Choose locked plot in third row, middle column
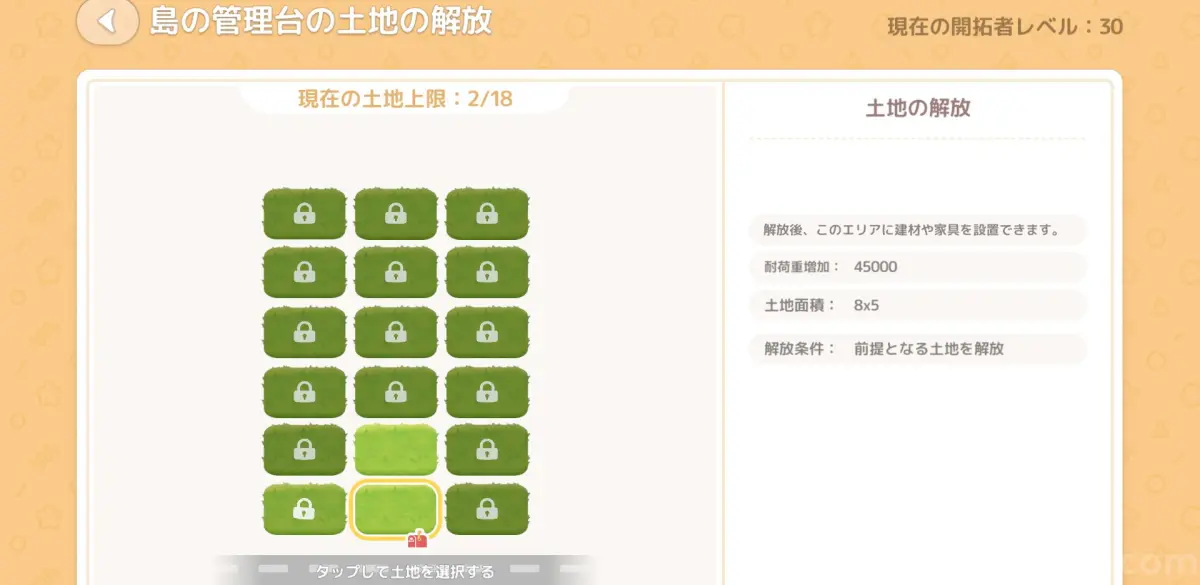The image size is (1200, 585). (396, 332)
